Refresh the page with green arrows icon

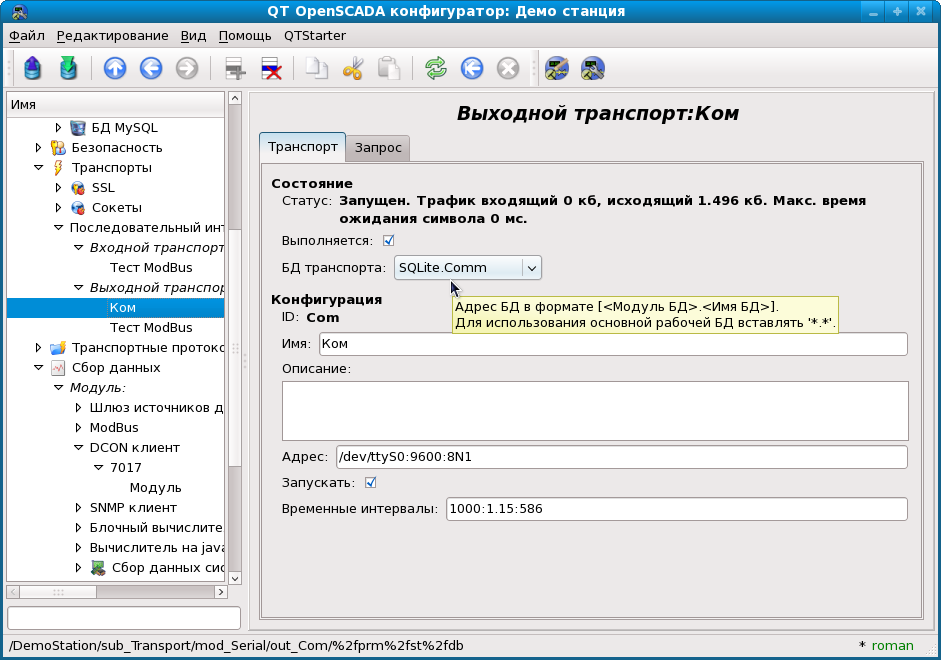point(435,68)
